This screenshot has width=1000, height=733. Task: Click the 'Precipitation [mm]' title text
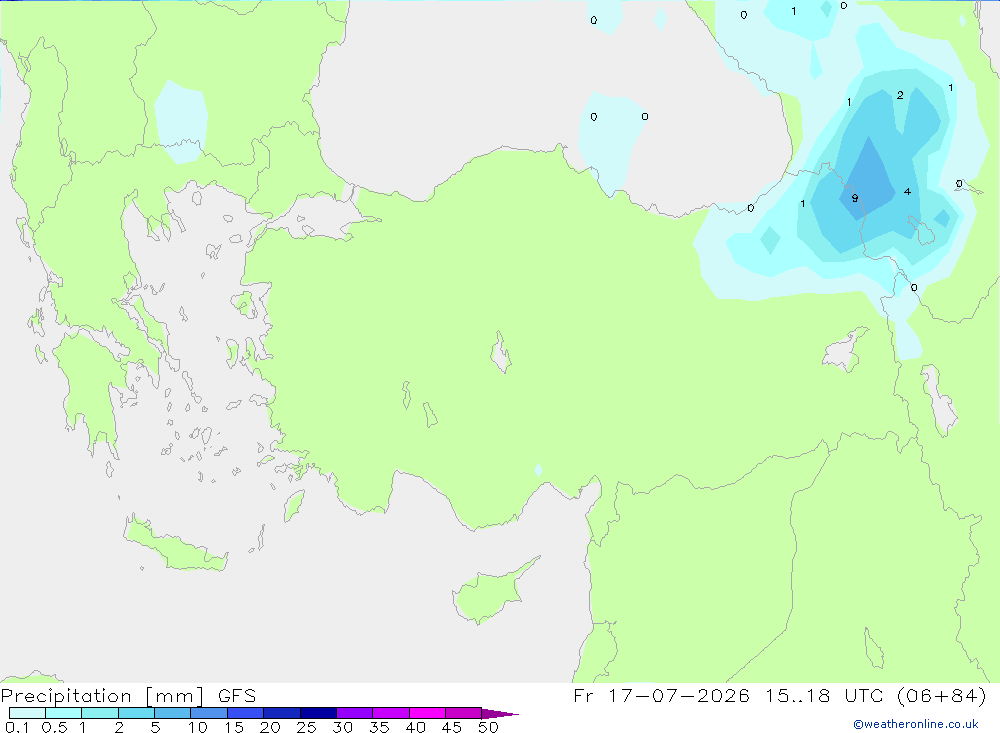click(102, 696)
